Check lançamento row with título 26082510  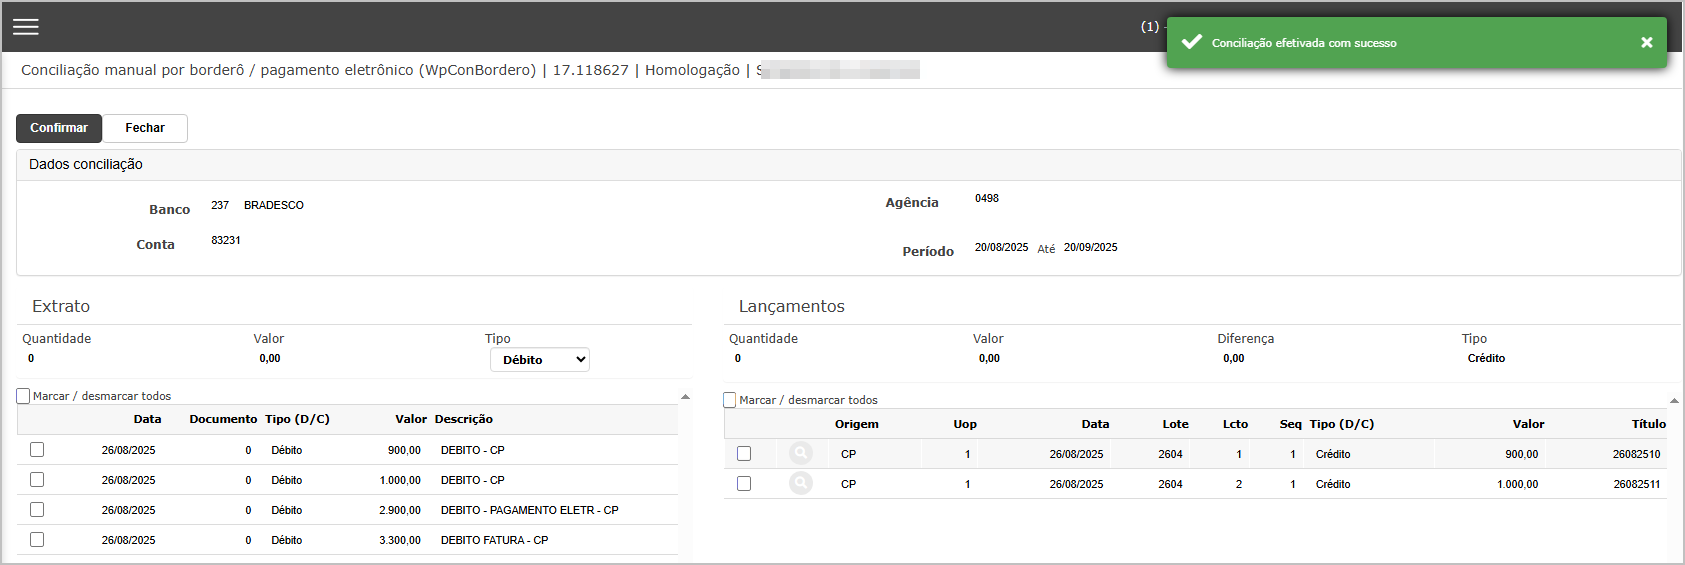(x=744, y=454)
